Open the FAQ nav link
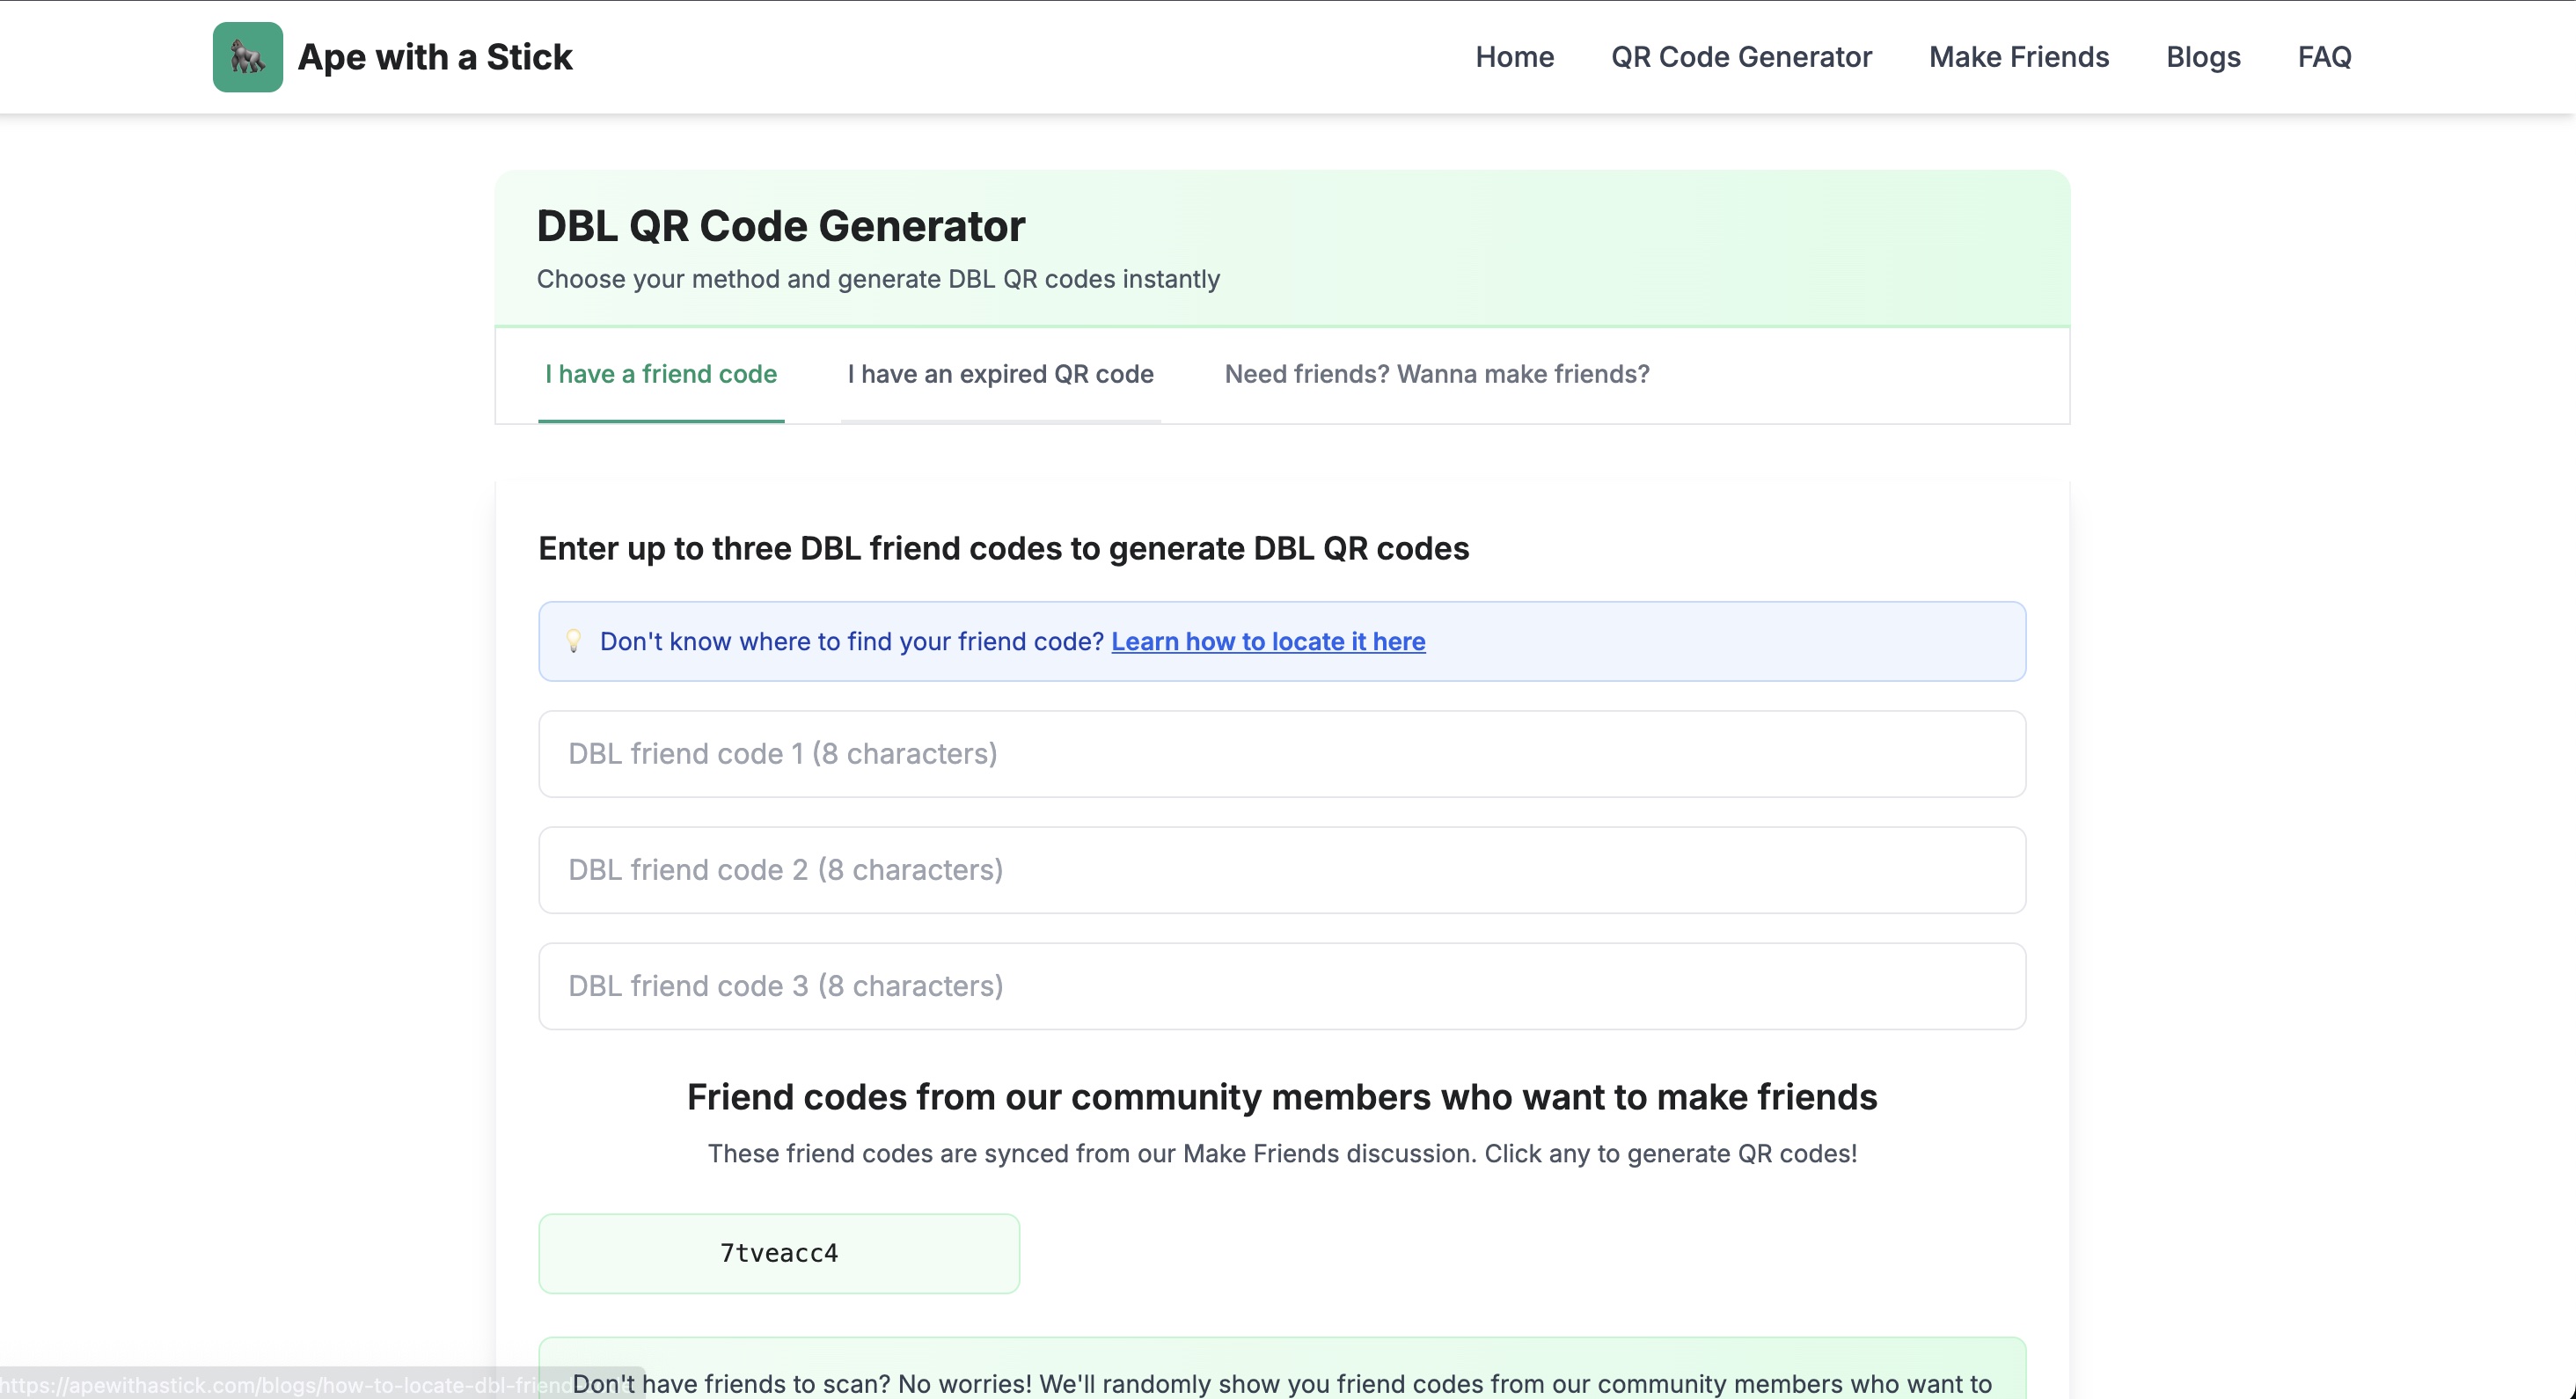2576x1399 pixels. click(2324, 57)
